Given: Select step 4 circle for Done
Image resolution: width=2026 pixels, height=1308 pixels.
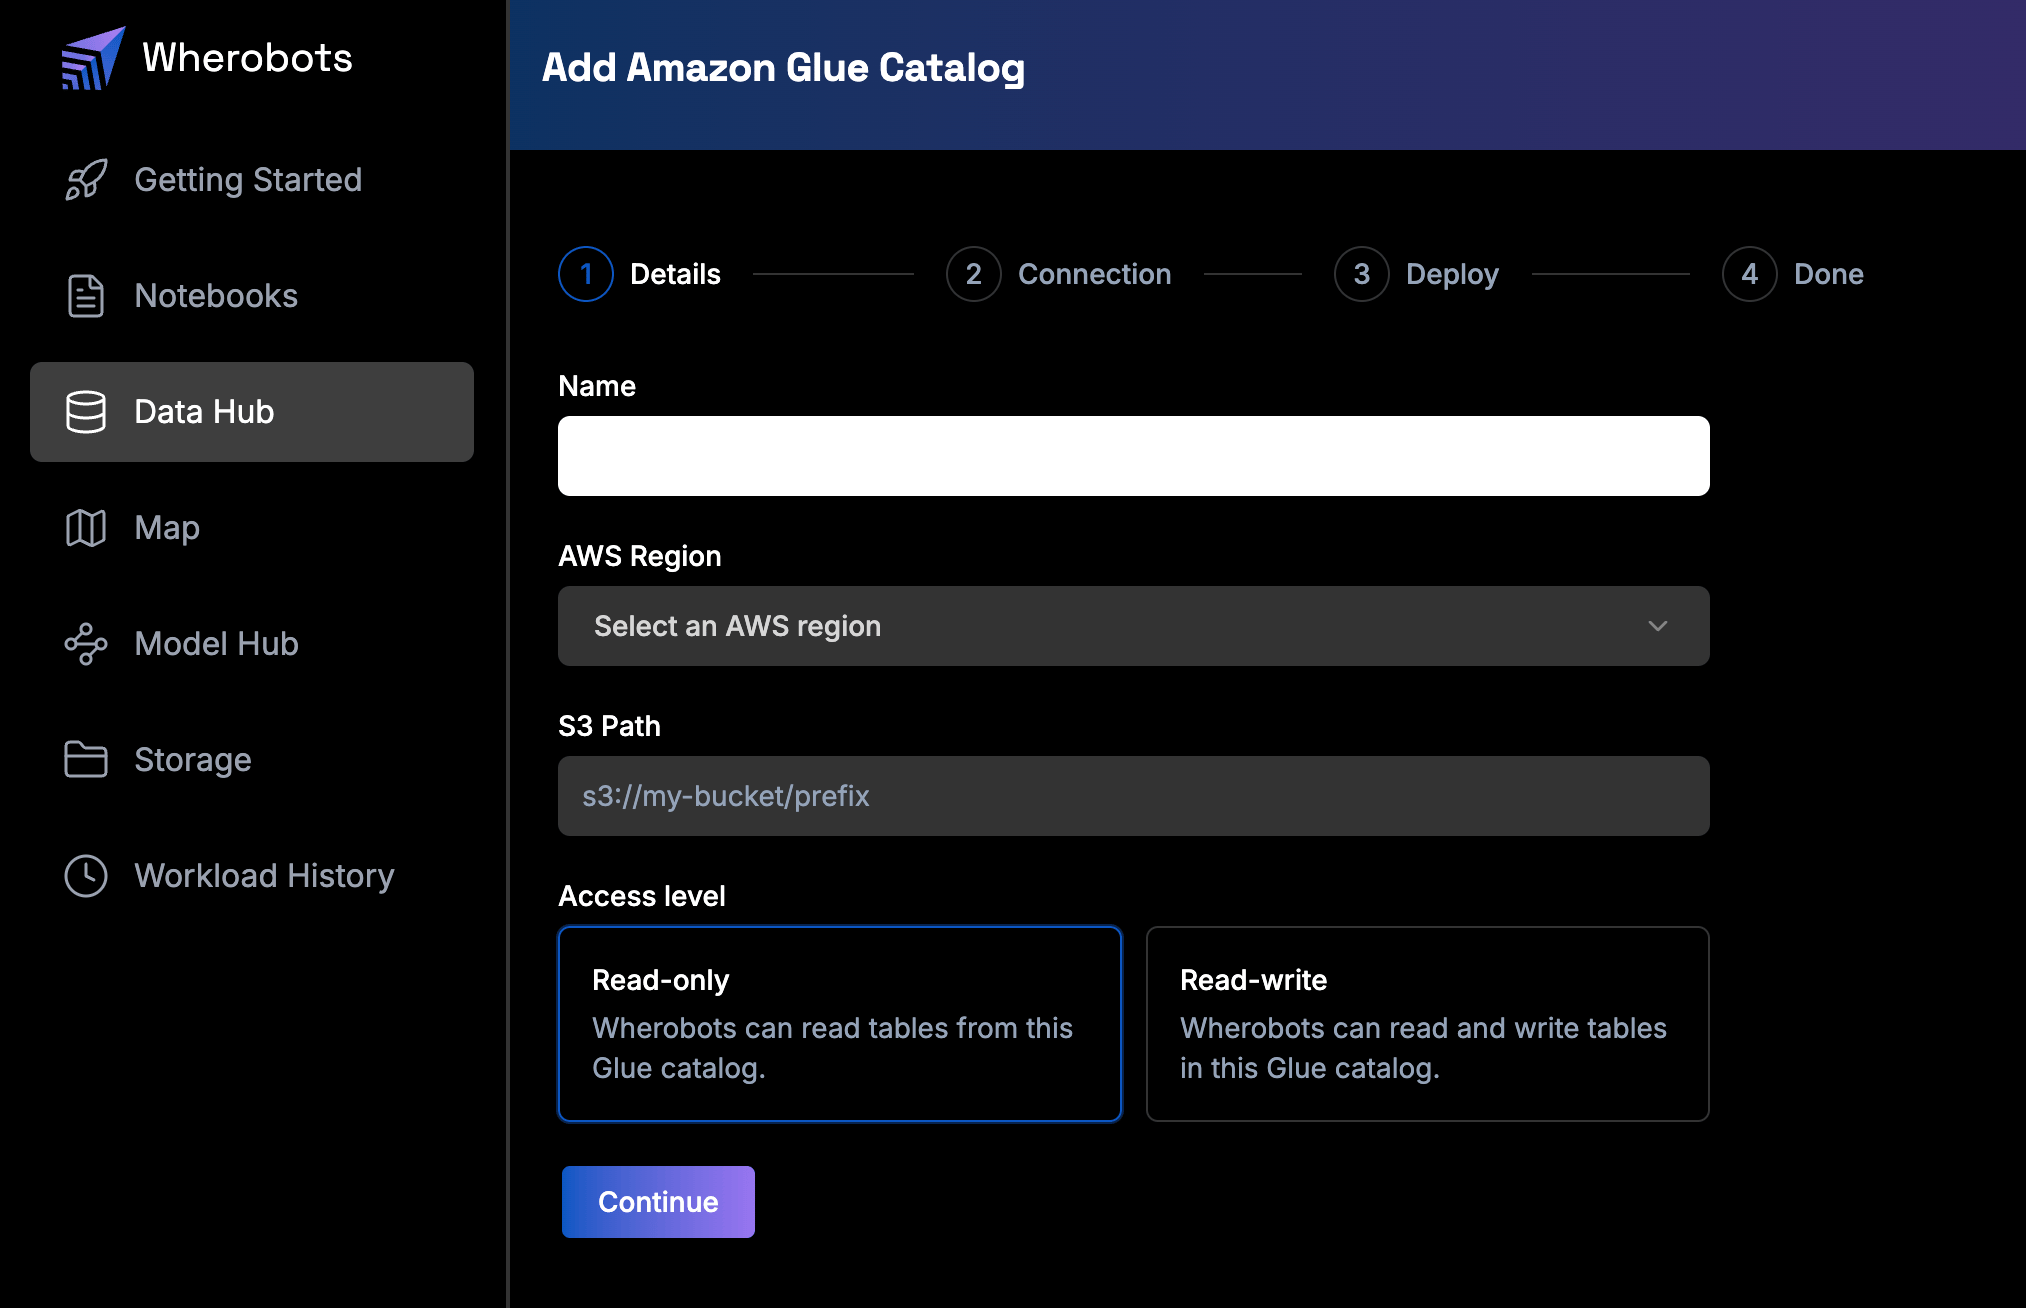Looking at the screenshot, I should pyautogui.click(x=1750, y=274).
